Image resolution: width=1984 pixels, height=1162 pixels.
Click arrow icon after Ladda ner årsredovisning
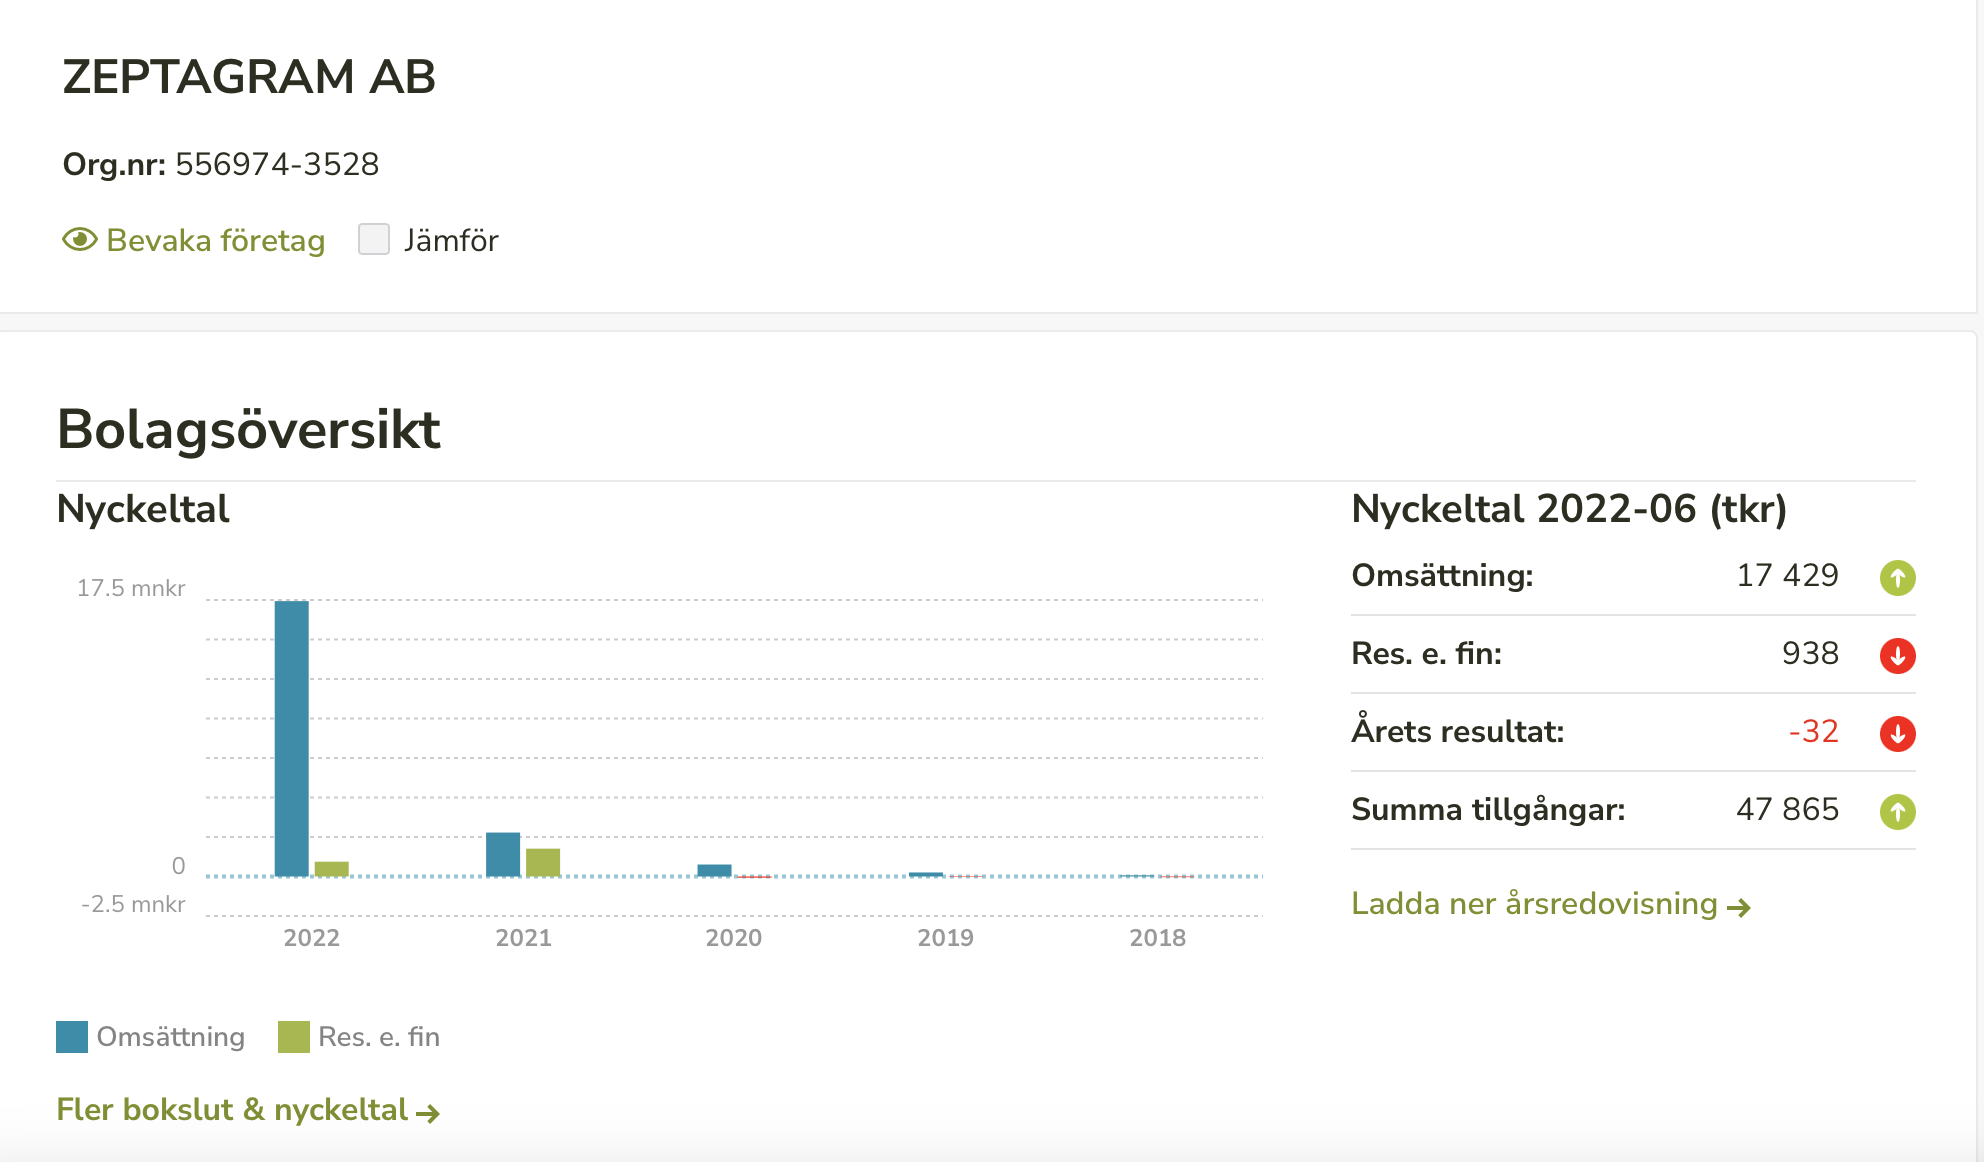pyautogui.click(x=1739, y=907)
